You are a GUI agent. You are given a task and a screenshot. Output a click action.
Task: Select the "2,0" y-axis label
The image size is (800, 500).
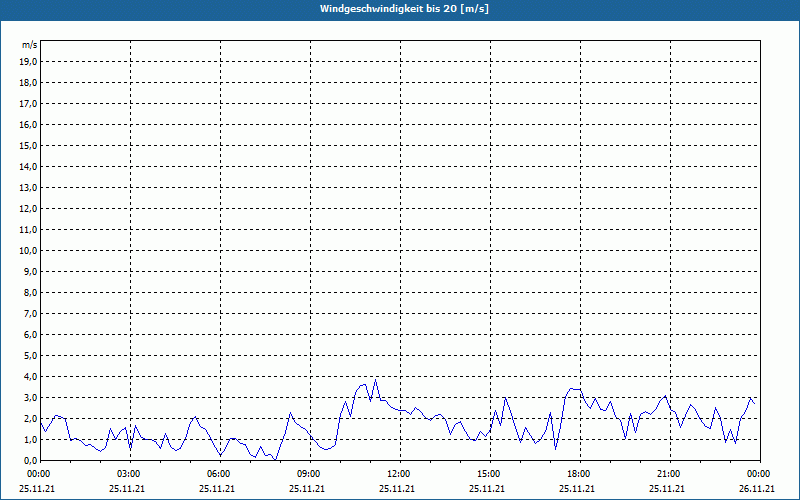coord(30,418)
